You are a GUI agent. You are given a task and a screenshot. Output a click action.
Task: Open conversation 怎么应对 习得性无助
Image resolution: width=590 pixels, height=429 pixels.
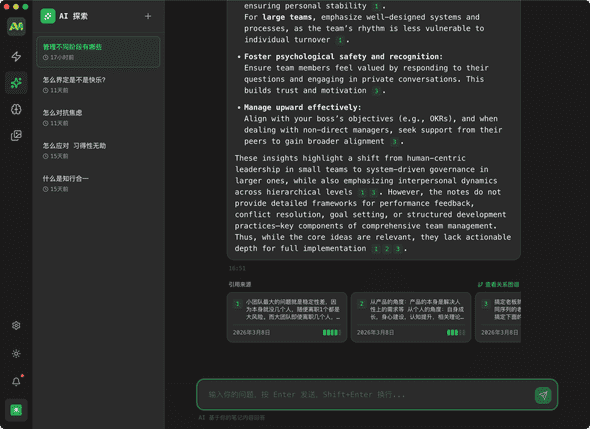click(98, 151)
